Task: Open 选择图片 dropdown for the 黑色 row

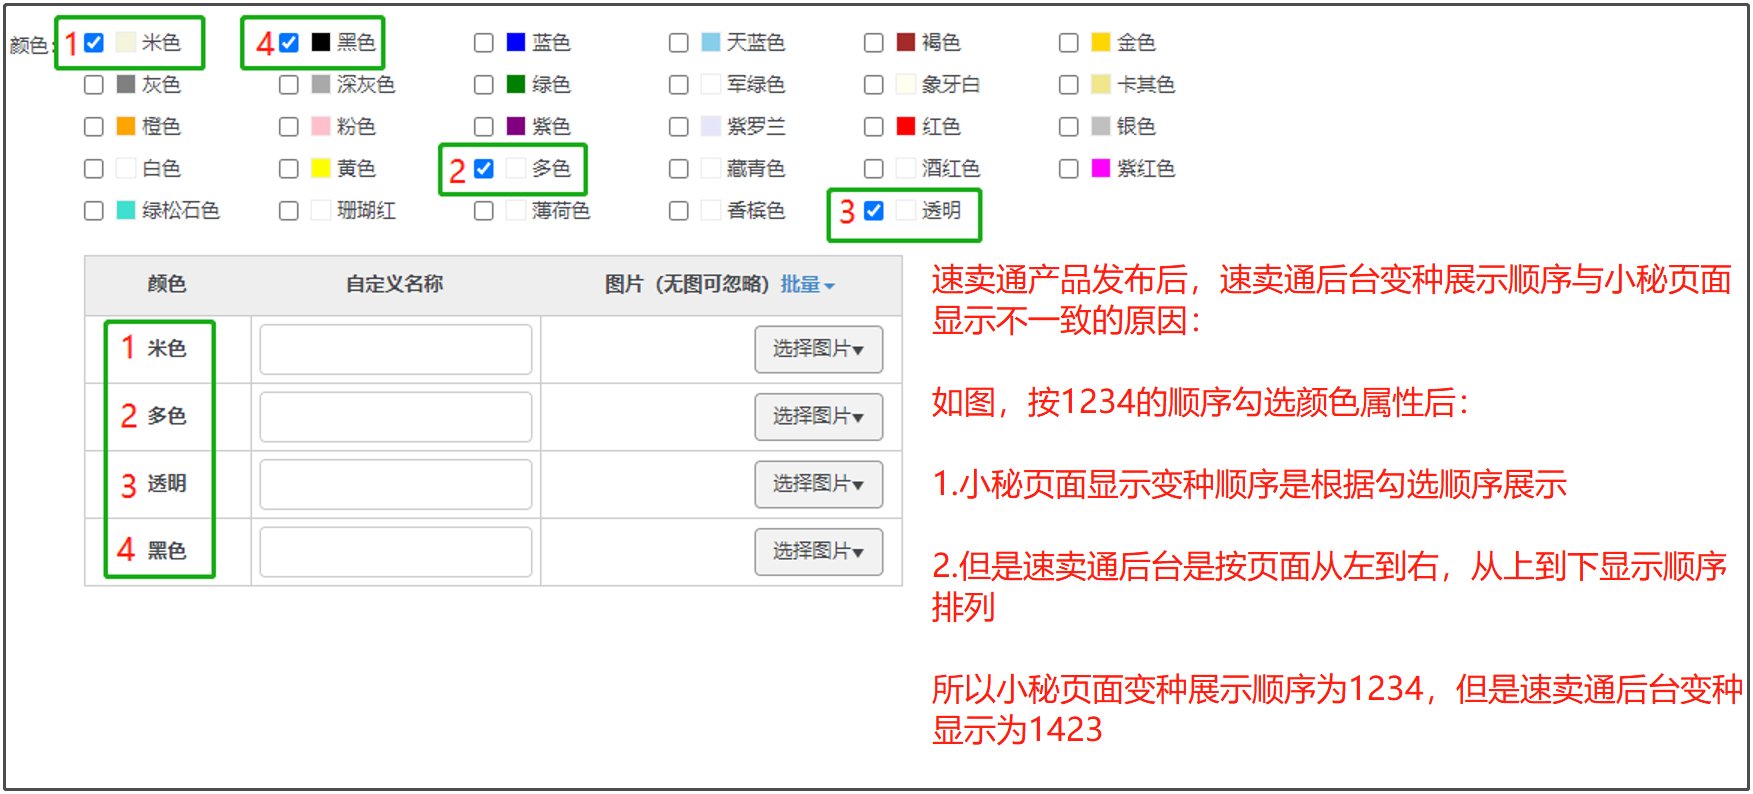Action: click(818, 551)
